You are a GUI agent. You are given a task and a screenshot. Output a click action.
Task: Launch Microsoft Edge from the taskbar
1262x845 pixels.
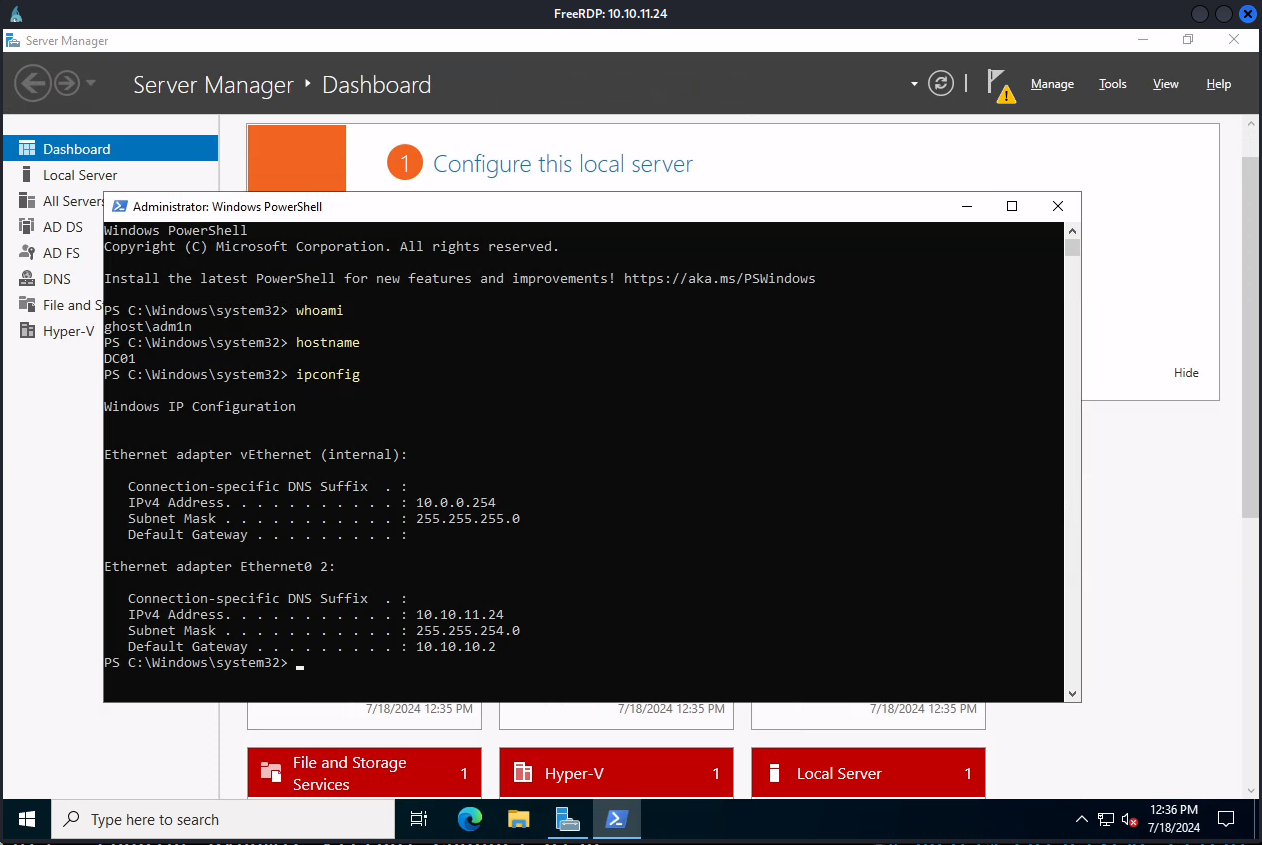point(470,819)
